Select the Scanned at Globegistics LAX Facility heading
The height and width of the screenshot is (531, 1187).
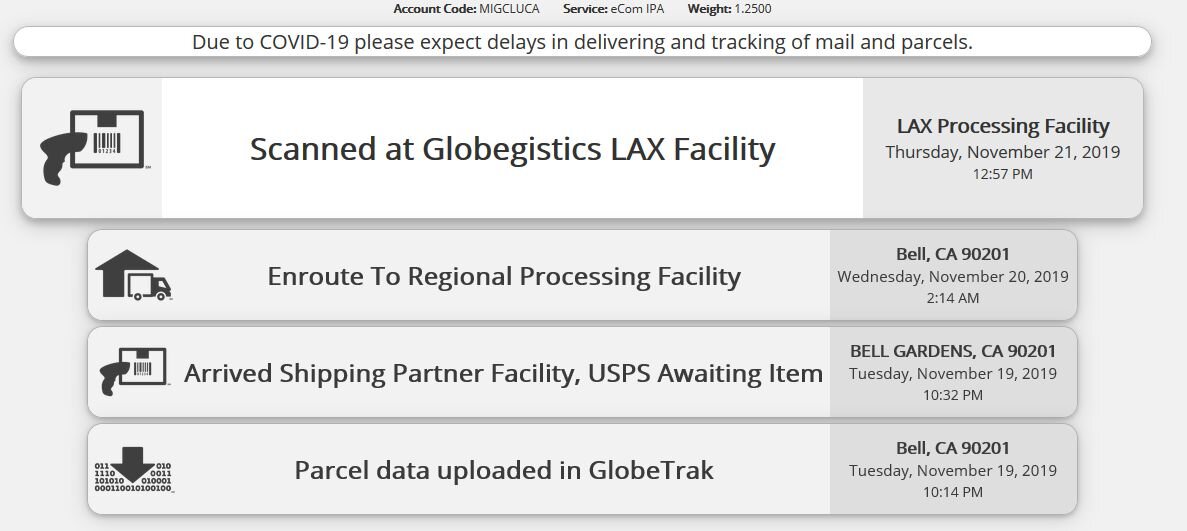point(512,148)
